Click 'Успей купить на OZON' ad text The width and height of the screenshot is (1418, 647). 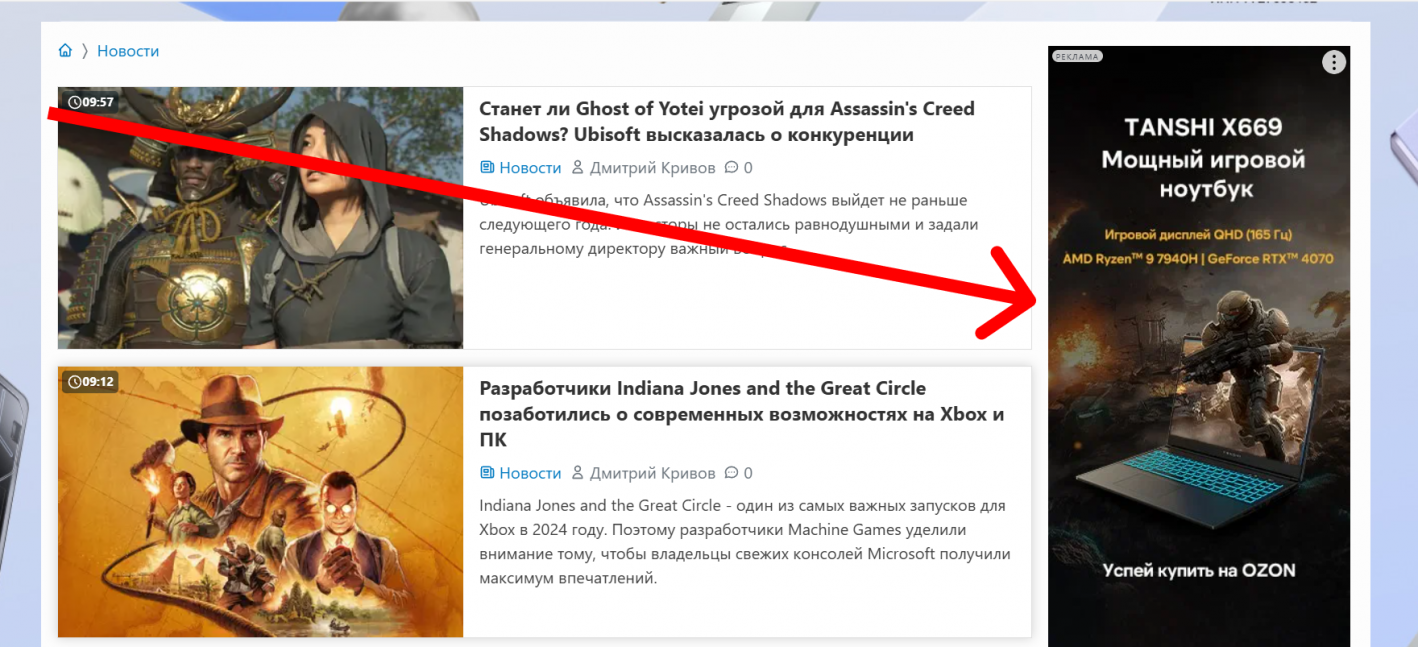(x=1199, y=571)
